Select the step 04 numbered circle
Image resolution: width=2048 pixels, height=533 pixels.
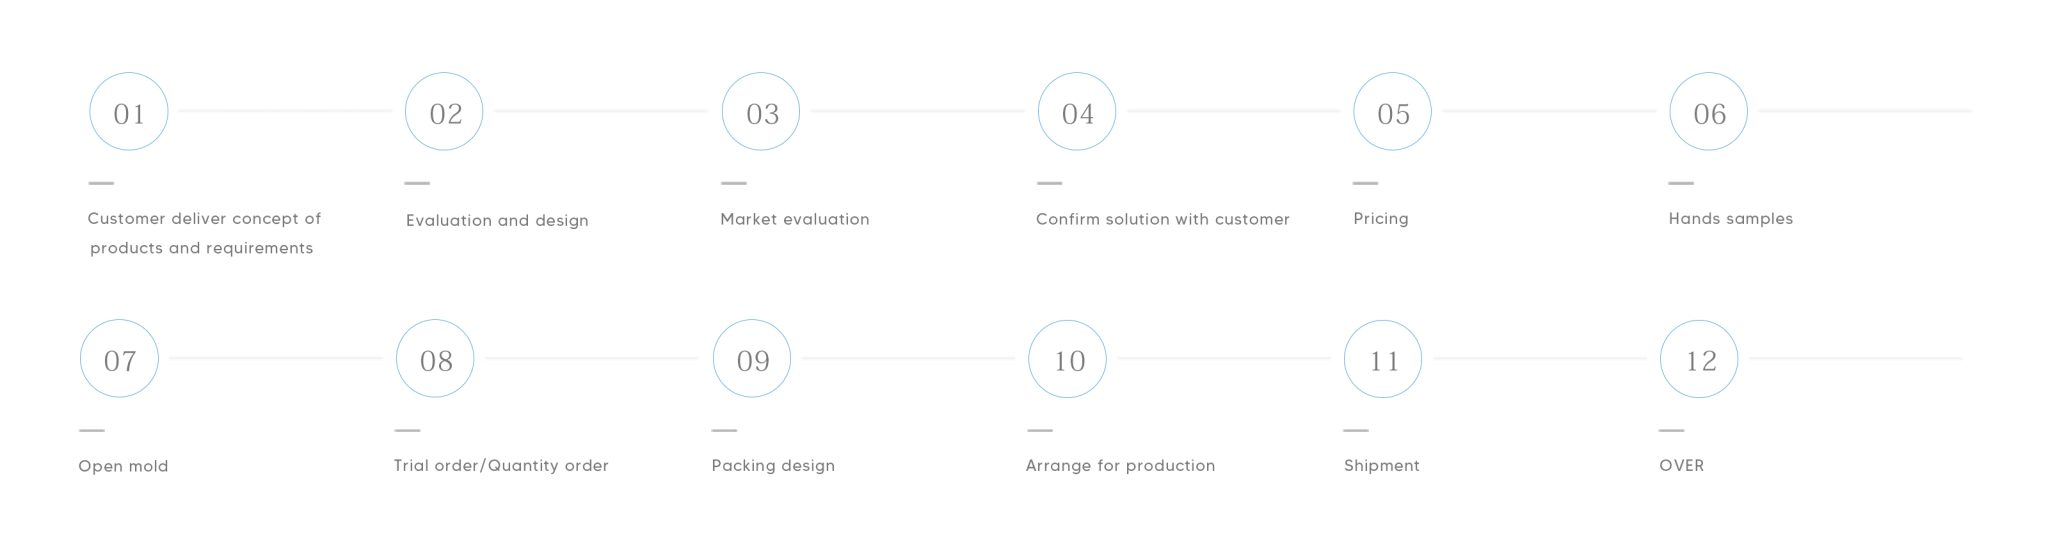click(x=1077, y=112)
